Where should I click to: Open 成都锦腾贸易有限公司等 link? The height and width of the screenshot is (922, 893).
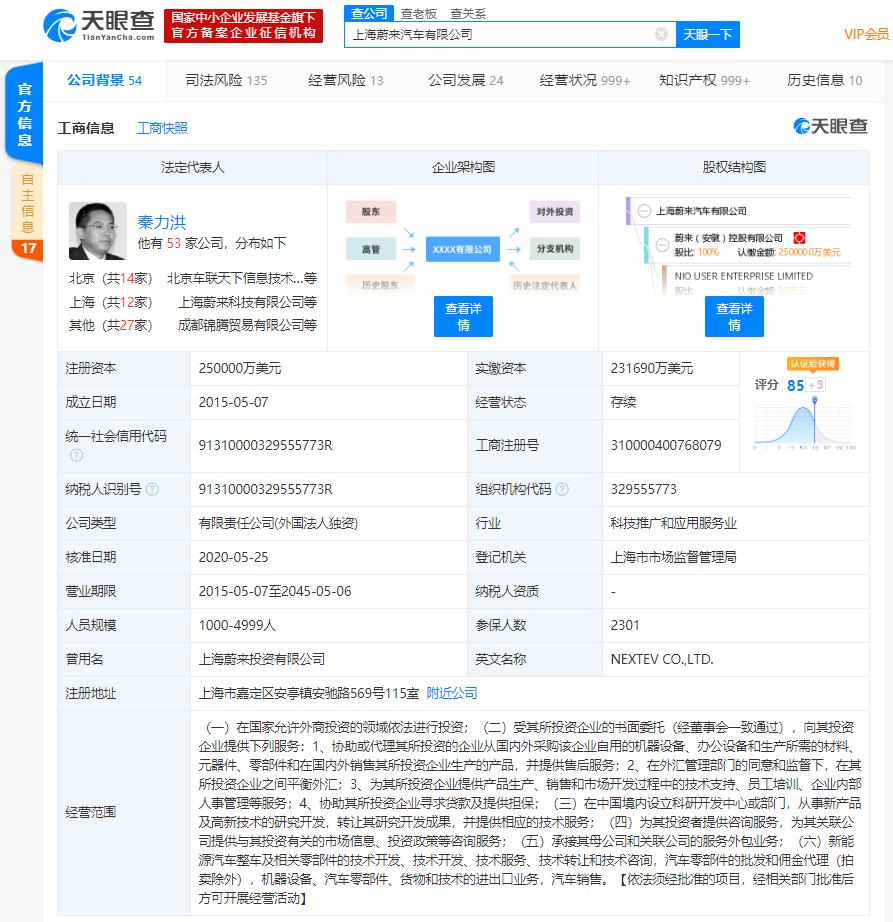[x=248, y=325]
